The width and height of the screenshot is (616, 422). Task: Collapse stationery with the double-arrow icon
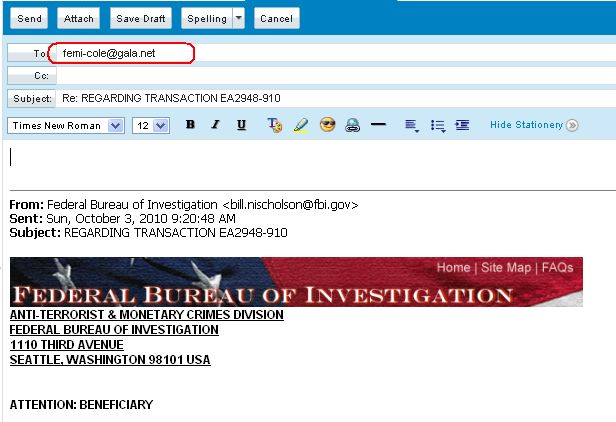(572, 125)
